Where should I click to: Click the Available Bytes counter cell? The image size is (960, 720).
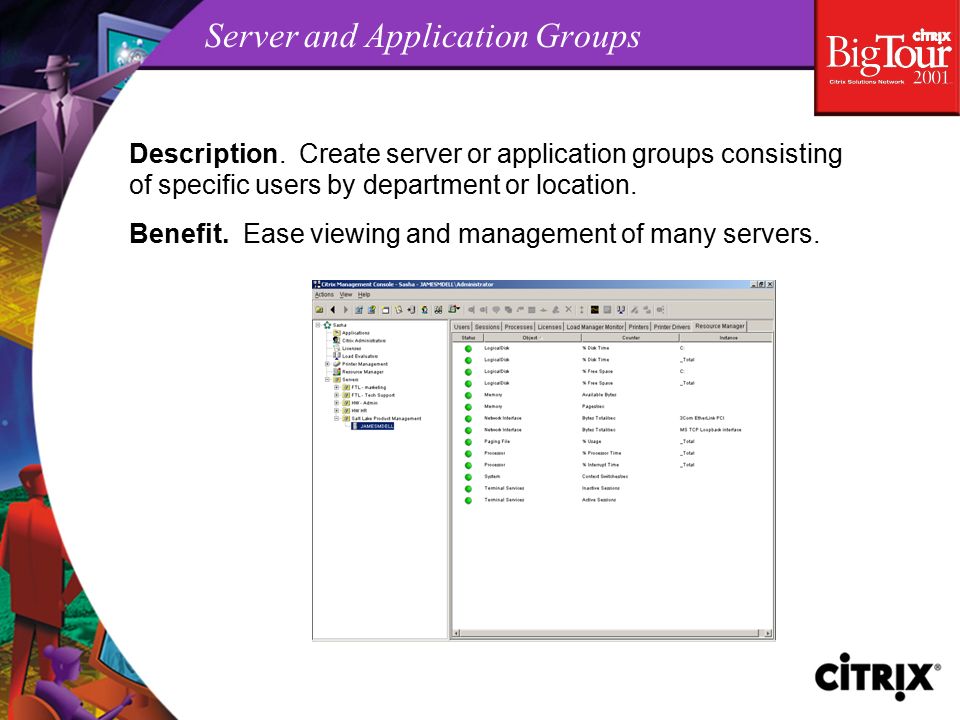click(599, 395)
